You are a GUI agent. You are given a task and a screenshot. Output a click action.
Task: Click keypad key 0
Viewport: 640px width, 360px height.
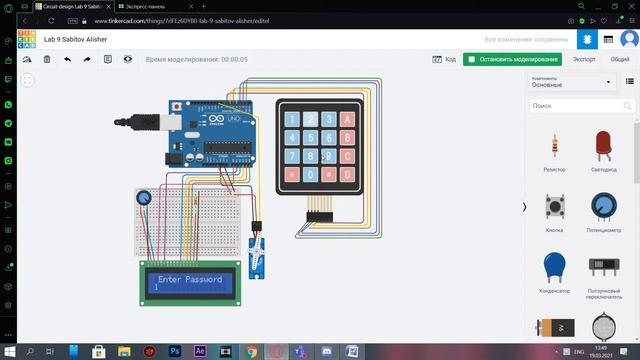pyautogui.click(x=311, y=175)
